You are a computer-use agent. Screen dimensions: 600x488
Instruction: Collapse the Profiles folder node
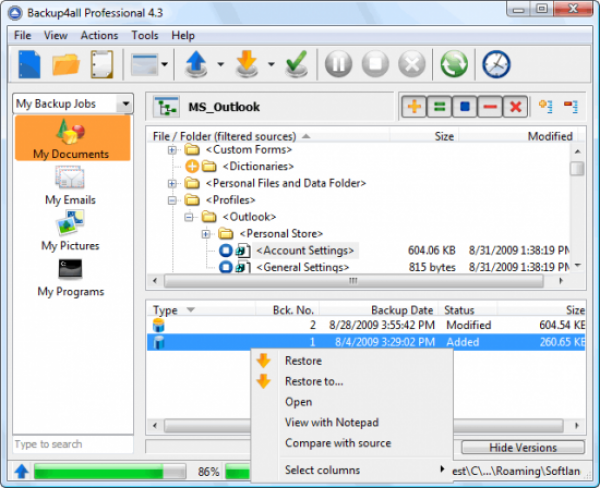pyautogui.click(x=173, y=200)
